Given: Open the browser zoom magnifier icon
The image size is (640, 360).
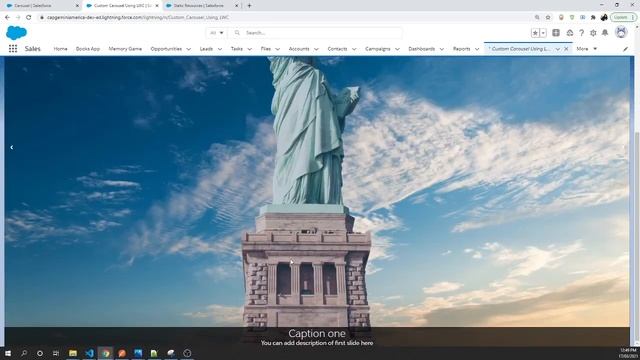Looking at the screenshot, I should click(537, 17).
